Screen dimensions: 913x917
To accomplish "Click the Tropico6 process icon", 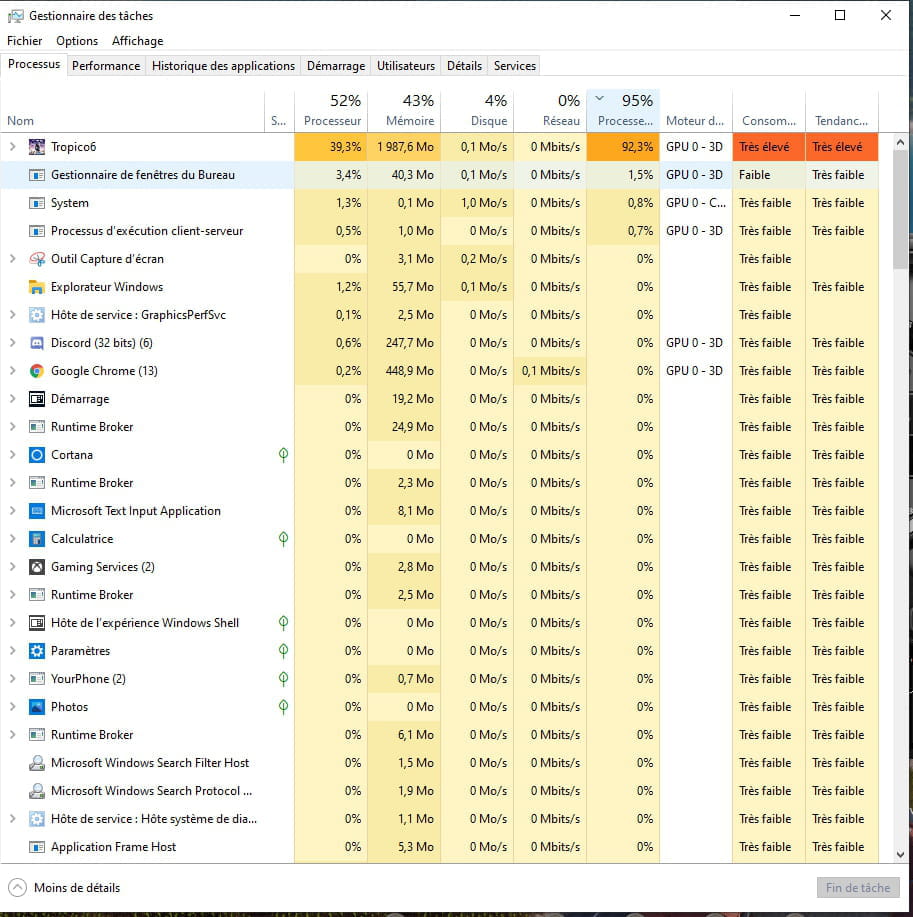I will [x=37, y=147].
